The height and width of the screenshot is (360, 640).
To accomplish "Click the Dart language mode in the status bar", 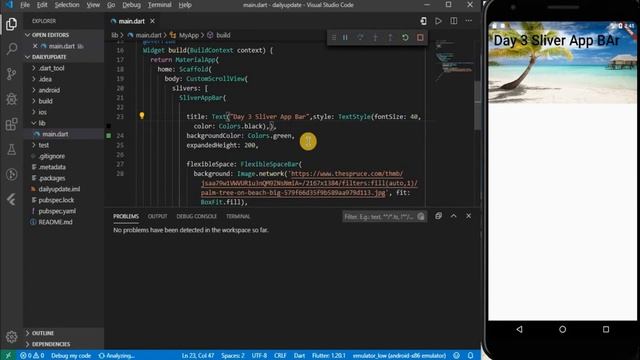I will pos(299,356).
